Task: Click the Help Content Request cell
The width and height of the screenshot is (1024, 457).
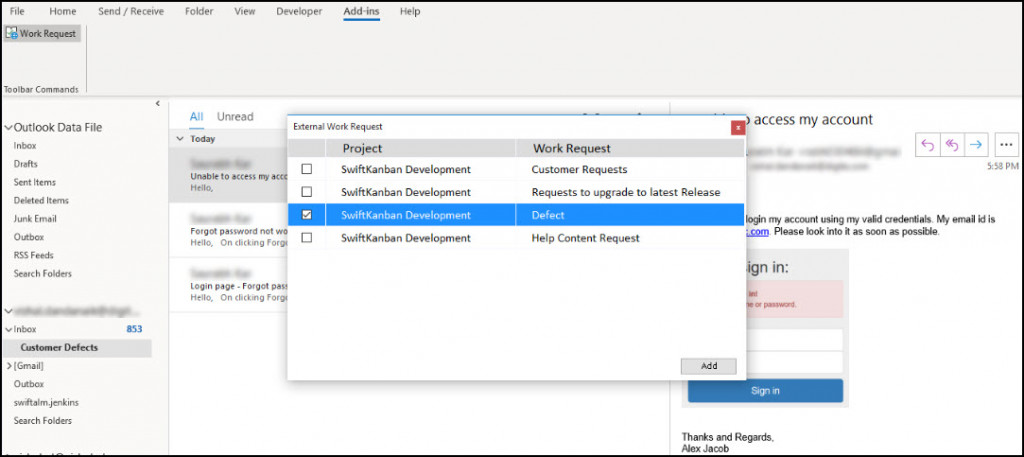Action: pyautogui.click(x=630, y=238)
